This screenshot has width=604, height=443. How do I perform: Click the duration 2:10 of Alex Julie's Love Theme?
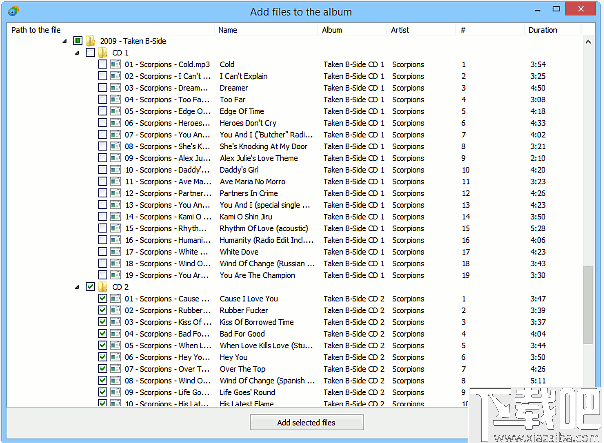(538, 158)
